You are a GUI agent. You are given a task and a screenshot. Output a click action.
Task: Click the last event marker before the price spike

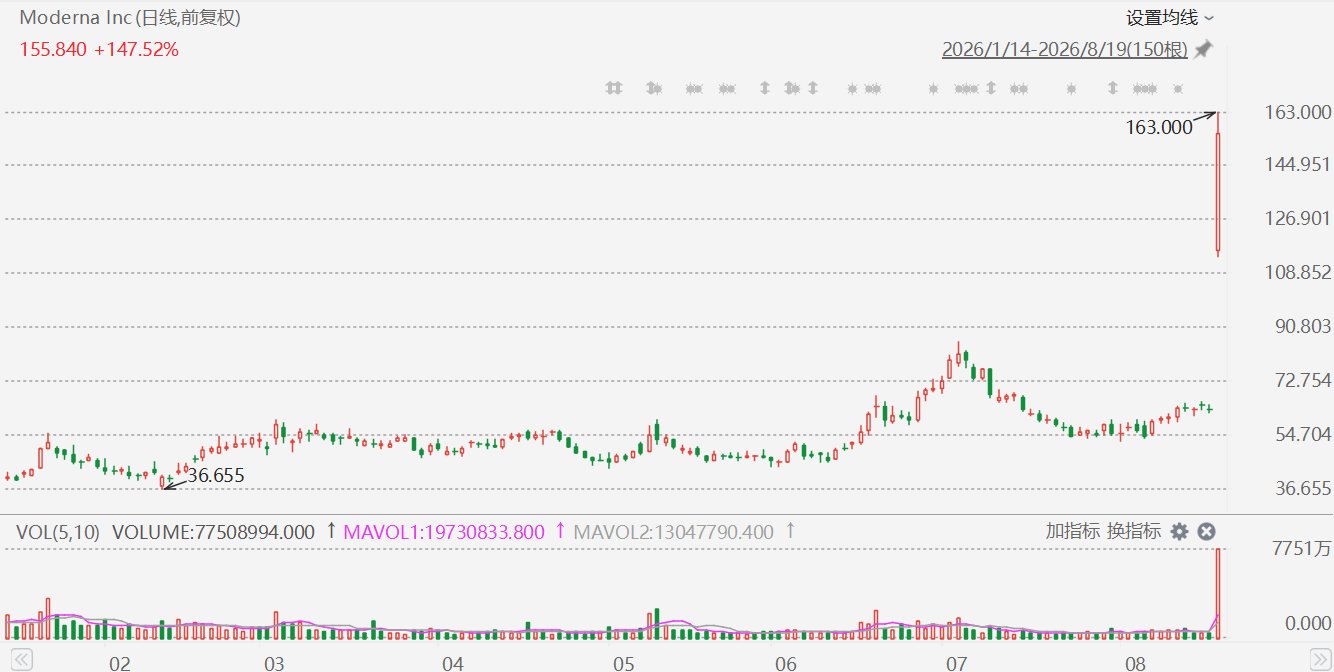click(1178, 88)
